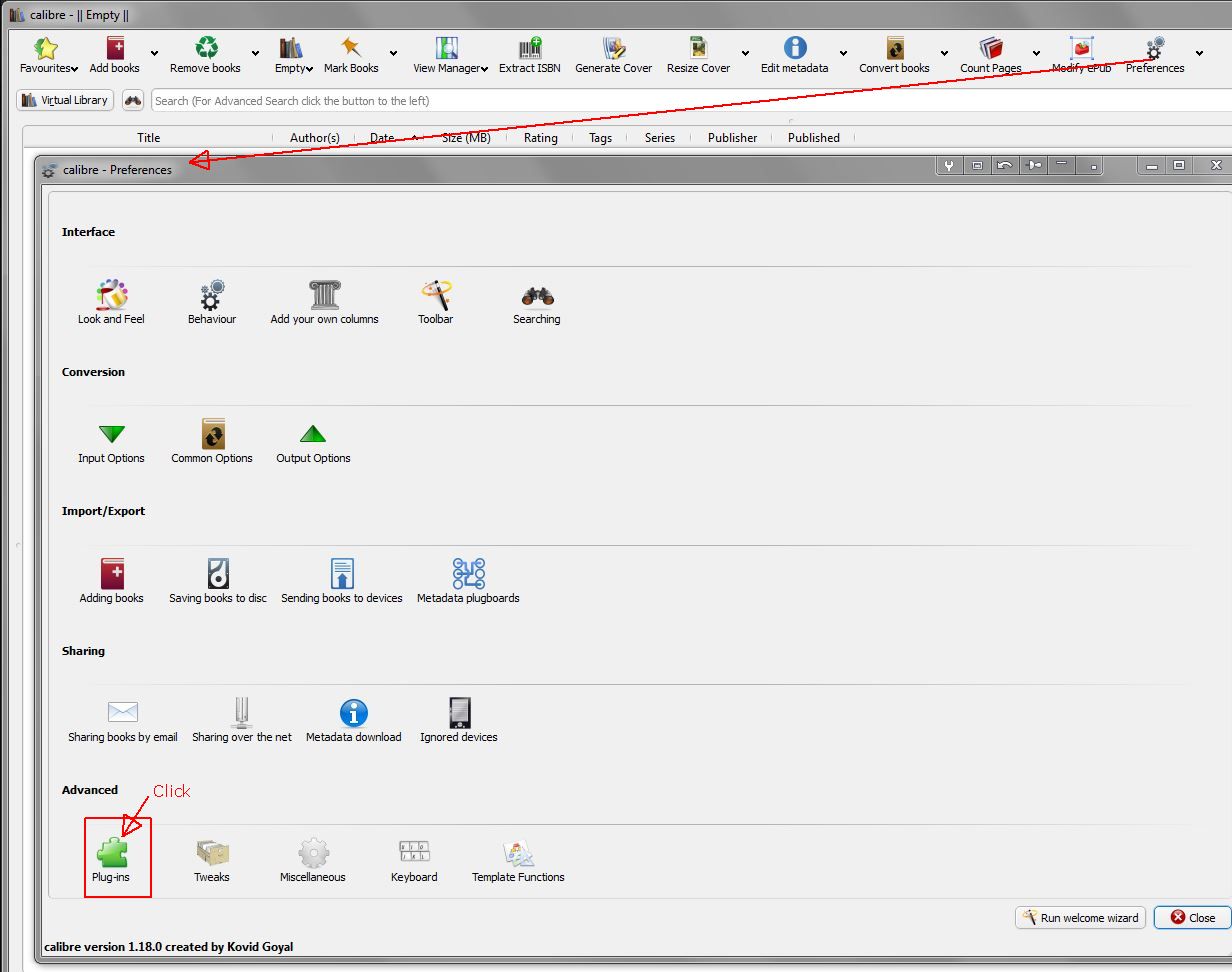The width and height of the screenshot is (1232, 972).
Task: Open Sharing over the net settings
Action: [242, 721]
